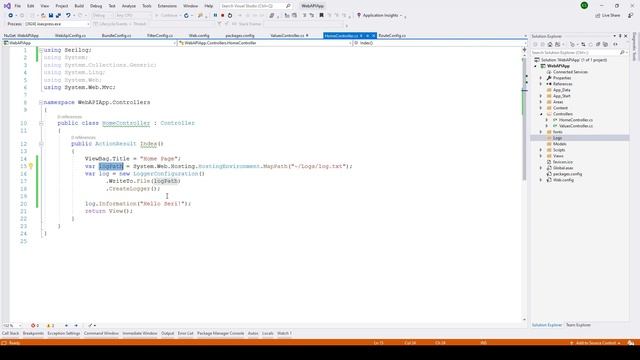Click the Solution Explorer search magnifier icon
This screenshot has width=640, height=360.
[x=622, y=53]
